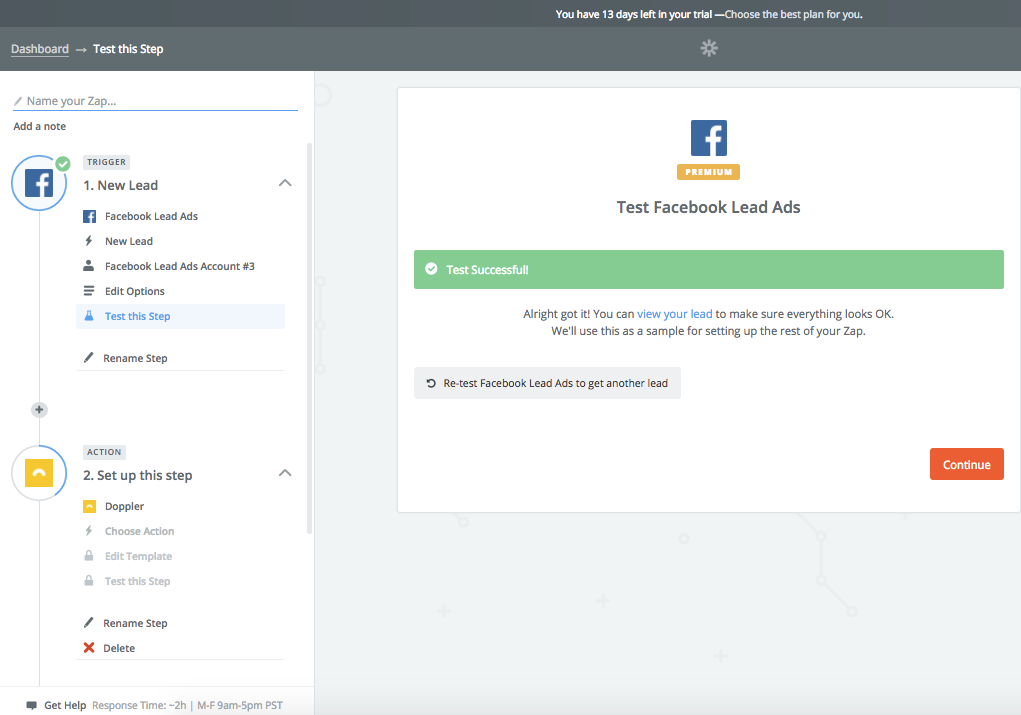Viewport: 1021px width, 715px height.
Task: Click the TRIGGER label
Action: click(106, 162)
